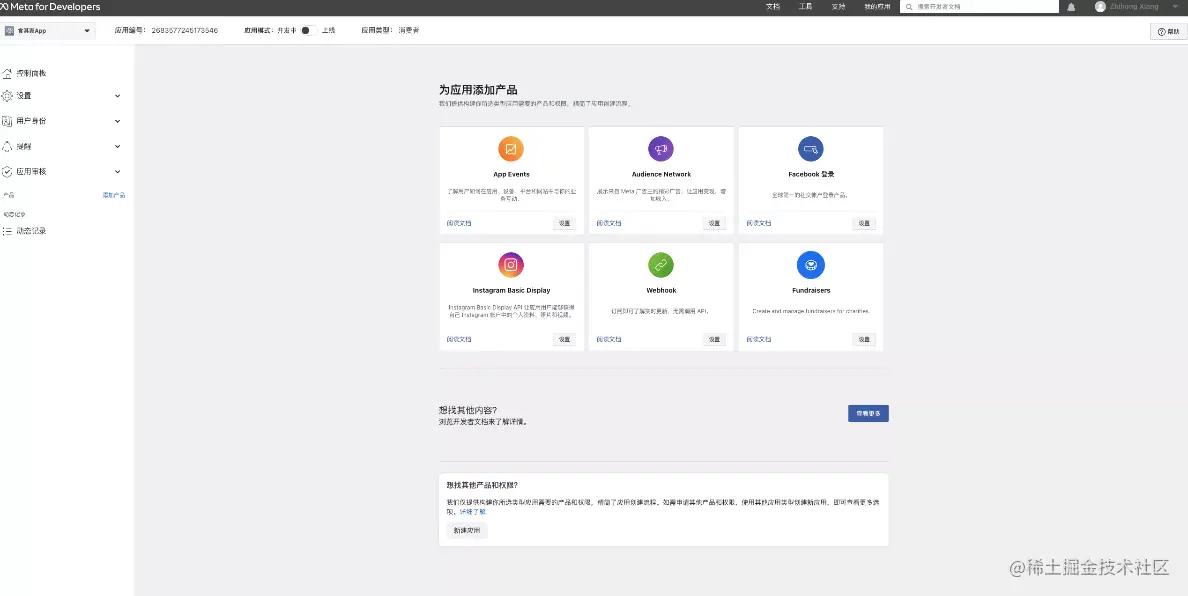
Task: Expand the 用户身份 sidebar chevron
Action: point(117,121)
